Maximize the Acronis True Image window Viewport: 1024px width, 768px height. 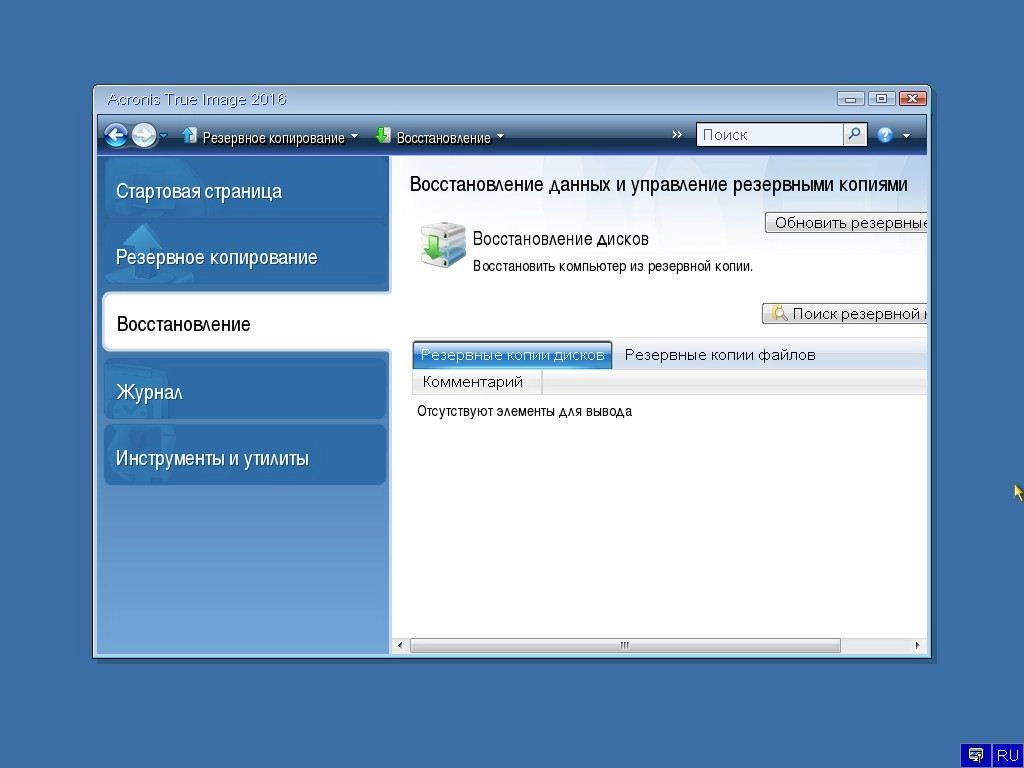point(881,99)
